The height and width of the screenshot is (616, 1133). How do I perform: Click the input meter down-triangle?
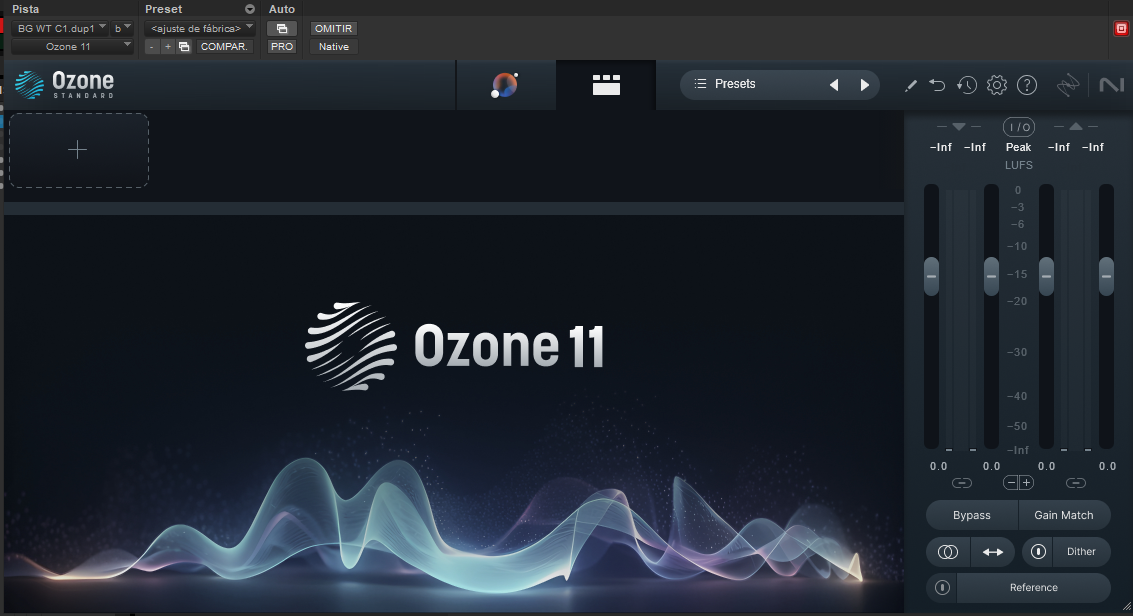959,126
